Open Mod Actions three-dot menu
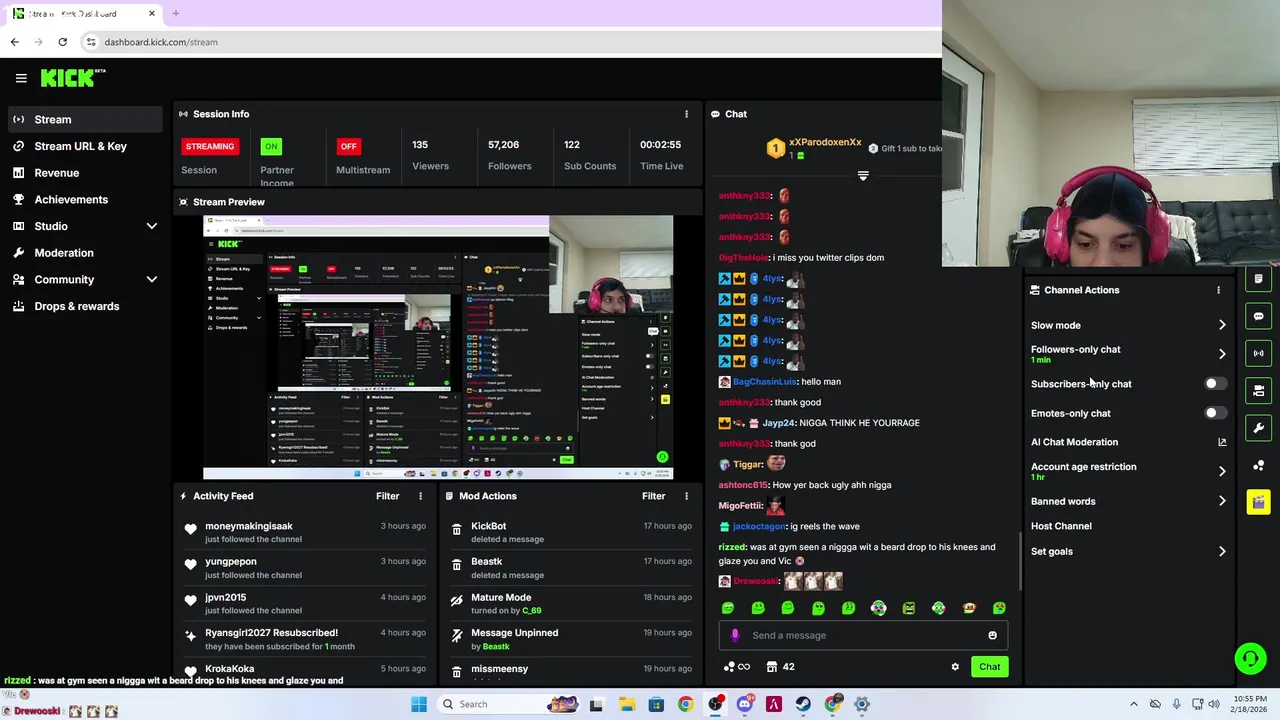Image resolution: width=1280 pixels, height=720 pixels. click(686, 496)
